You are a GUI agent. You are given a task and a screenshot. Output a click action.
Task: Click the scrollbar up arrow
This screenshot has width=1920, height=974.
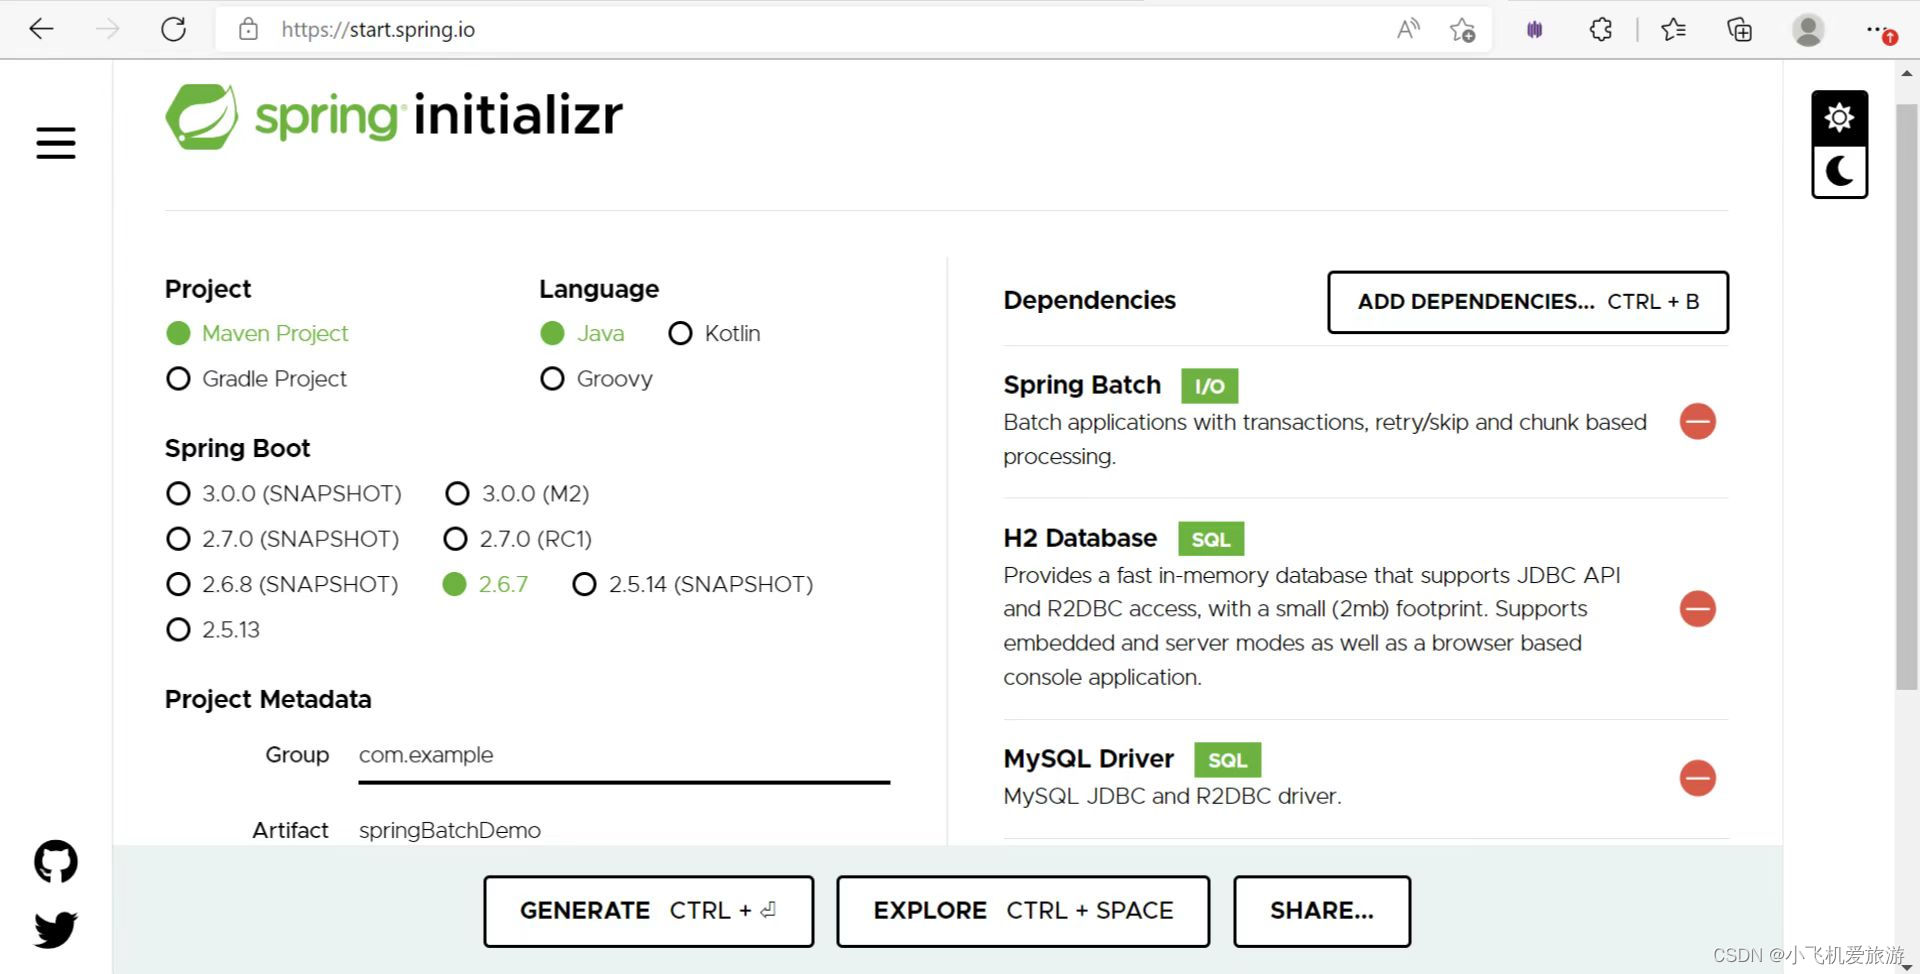click(1907, 73)
